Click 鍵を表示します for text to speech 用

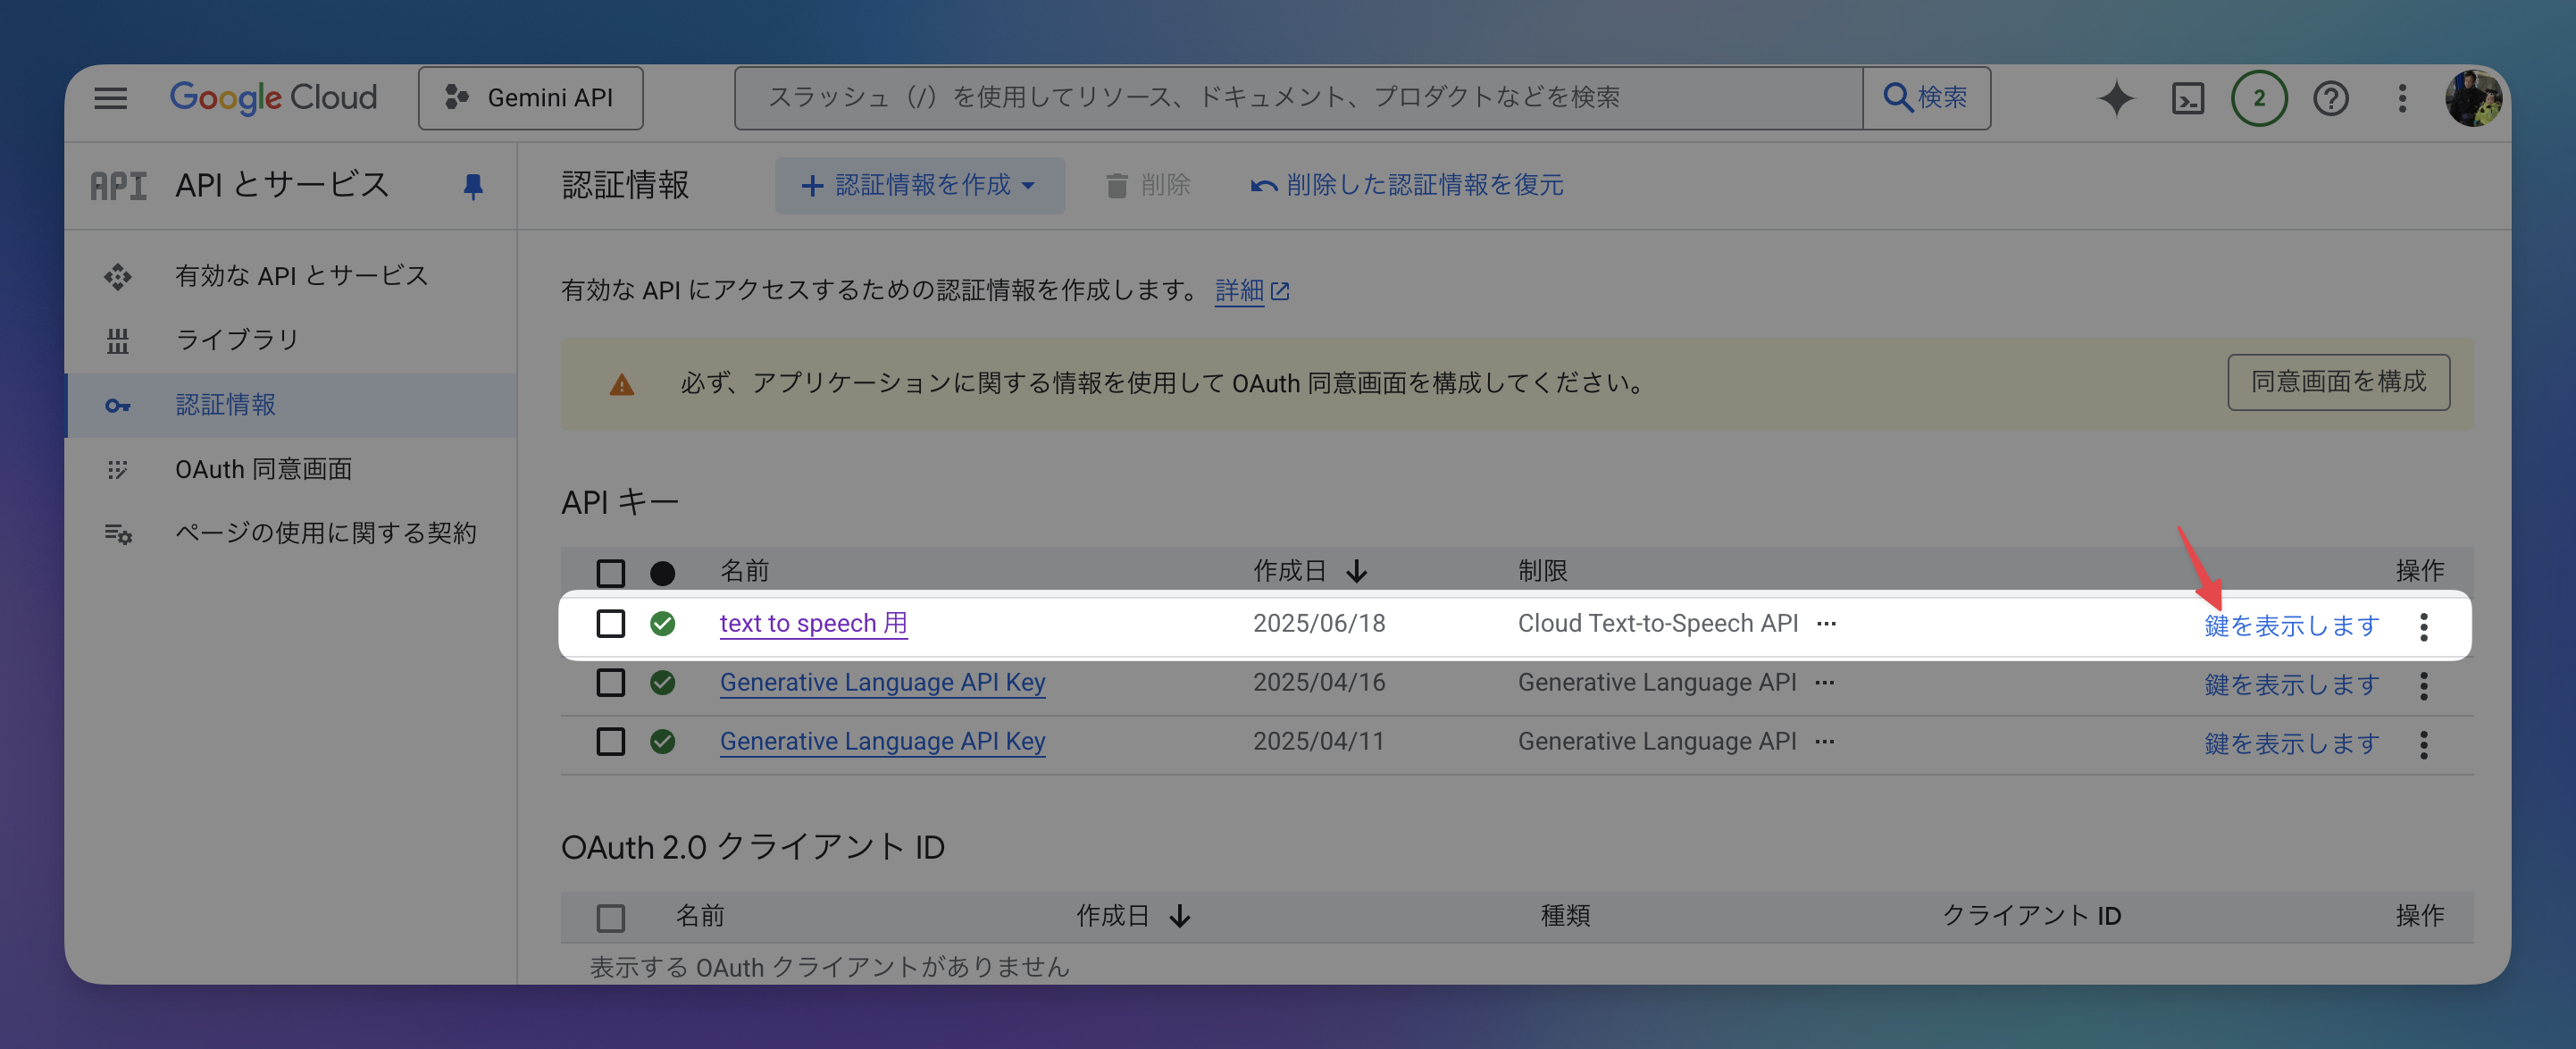pos(2290,626)
